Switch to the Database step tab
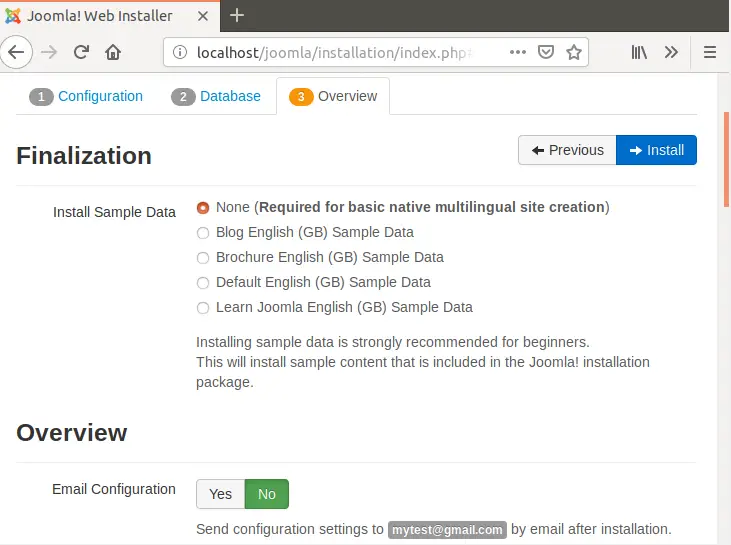Viewport: 731px width, 545px height. tap(217, 96)
